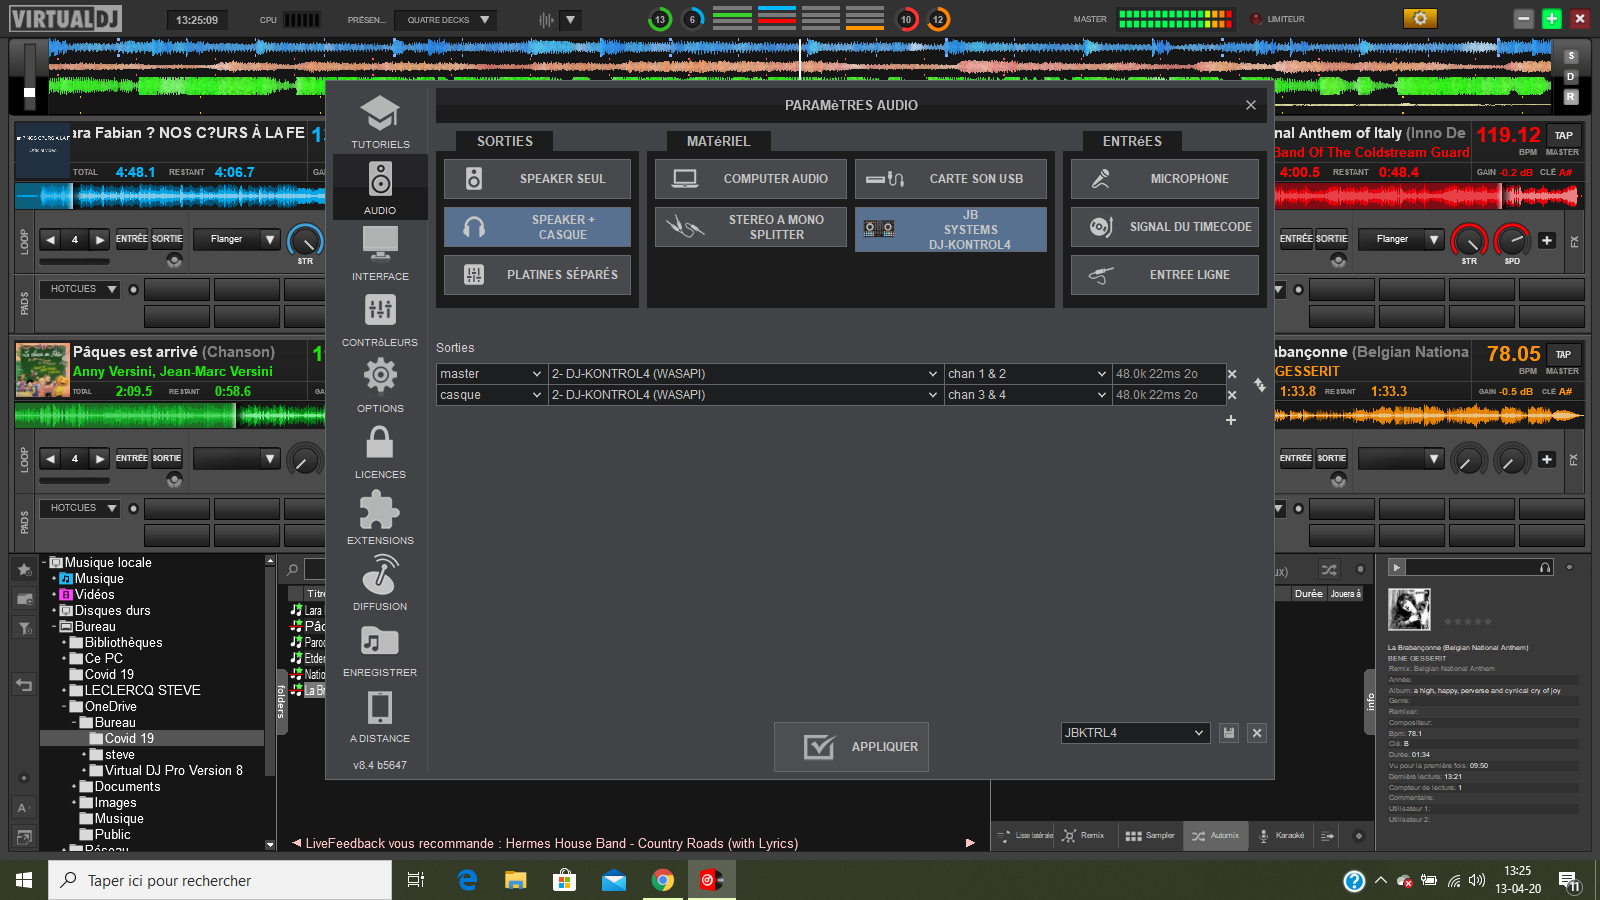The image size is (1600, 900).
Task: Save the JBKTRL4 audio configuration
Action: point(1229,733)
